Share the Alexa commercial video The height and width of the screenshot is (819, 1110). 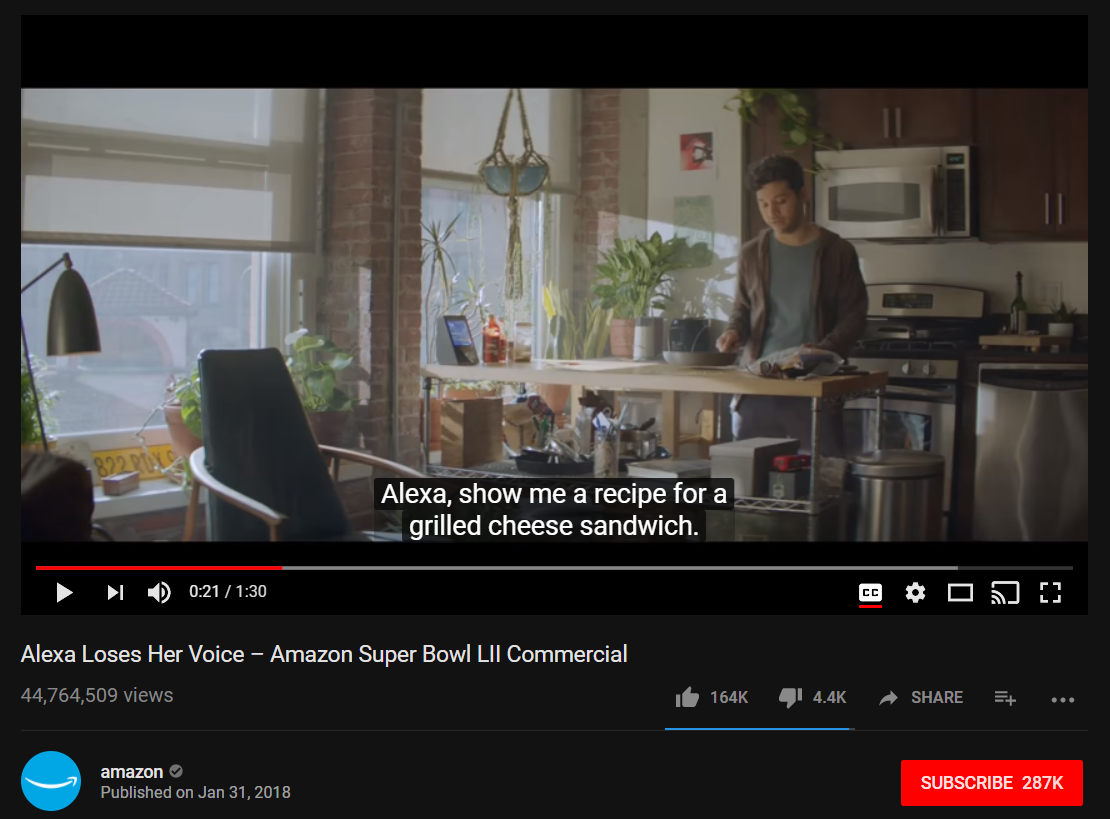coord(921,698)
